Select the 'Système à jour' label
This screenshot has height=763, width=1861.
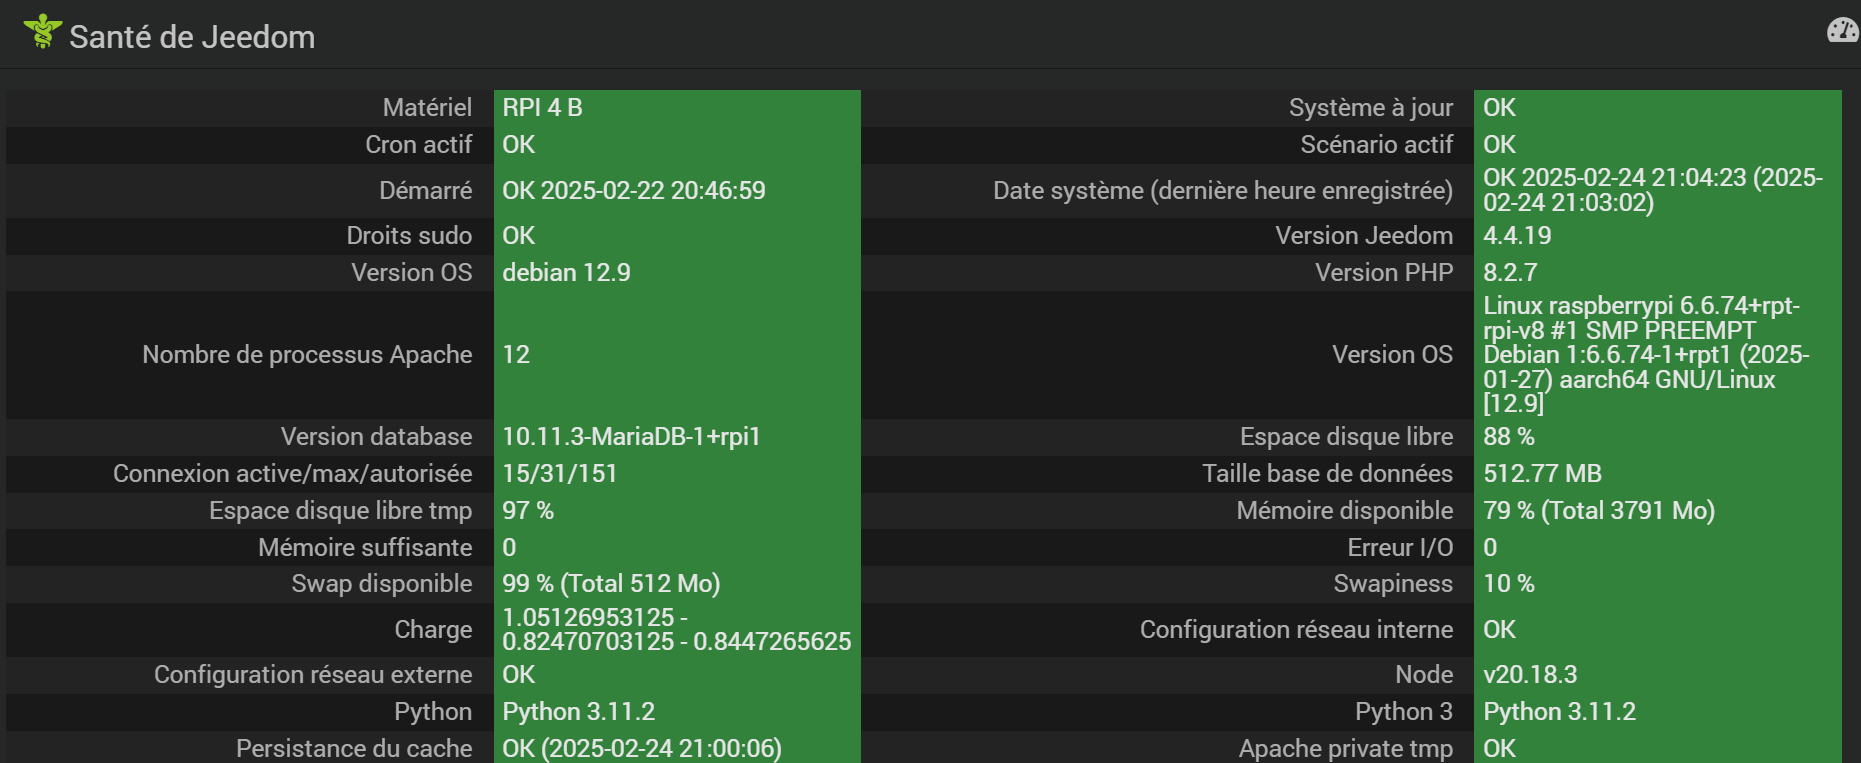pos(1371,107)
